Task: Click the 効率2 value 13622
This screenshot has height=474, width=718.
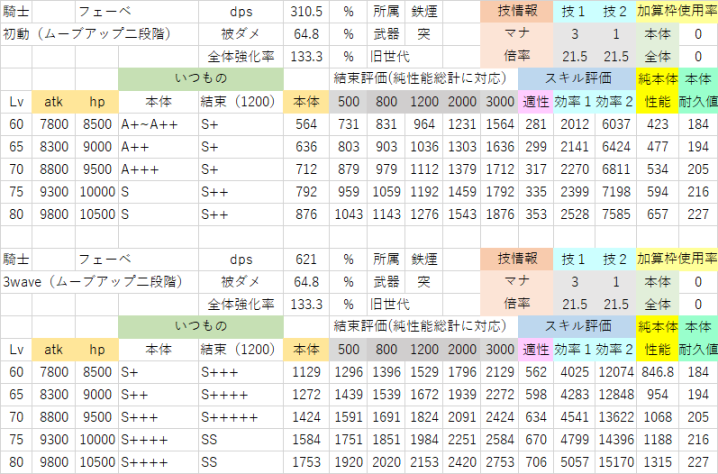Action: pos(616,417)
